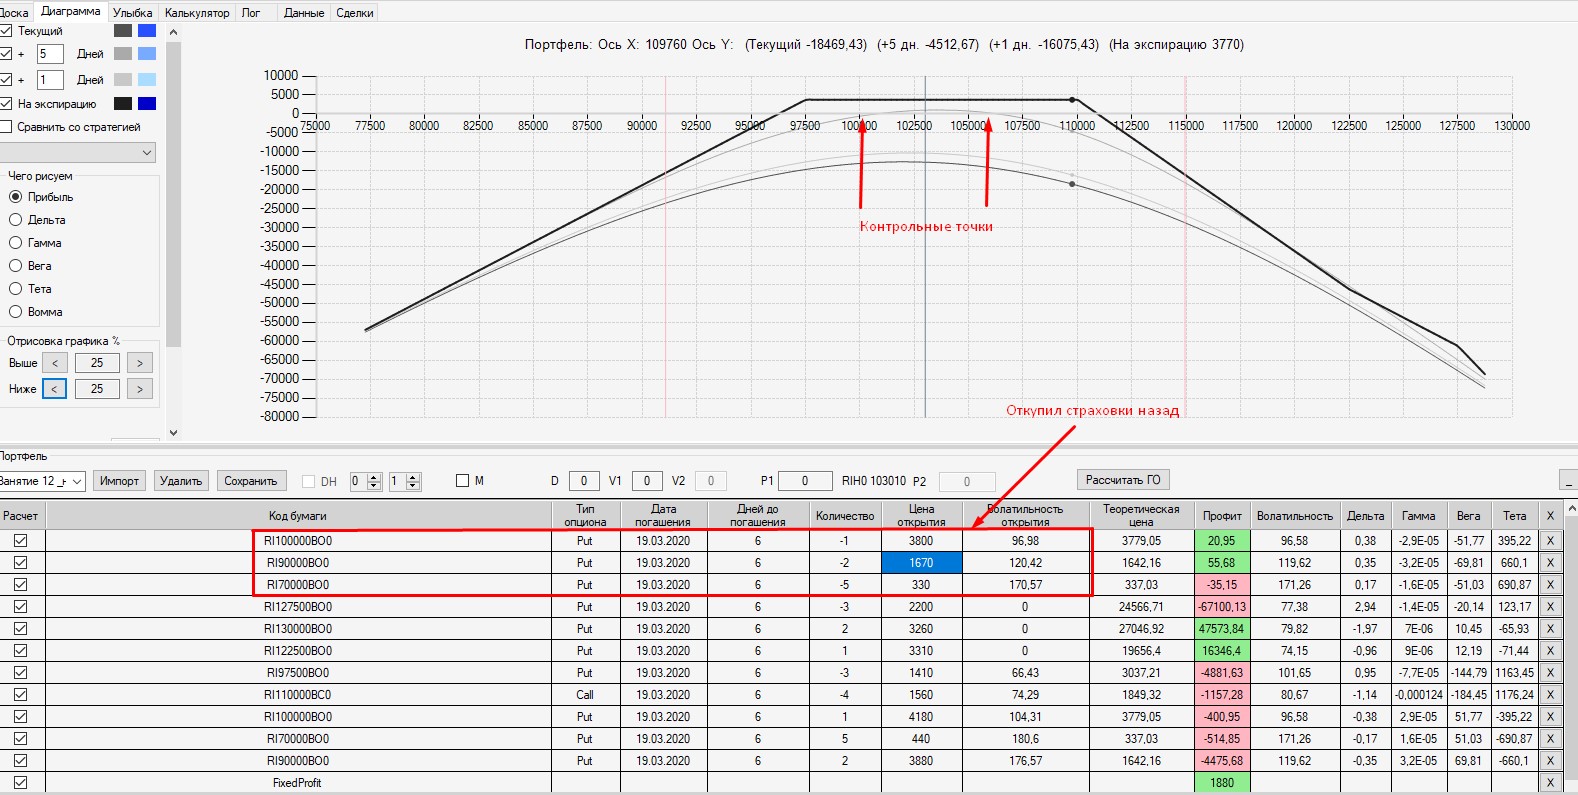Click the Рассчитать ГО button

click(1123, 480)
